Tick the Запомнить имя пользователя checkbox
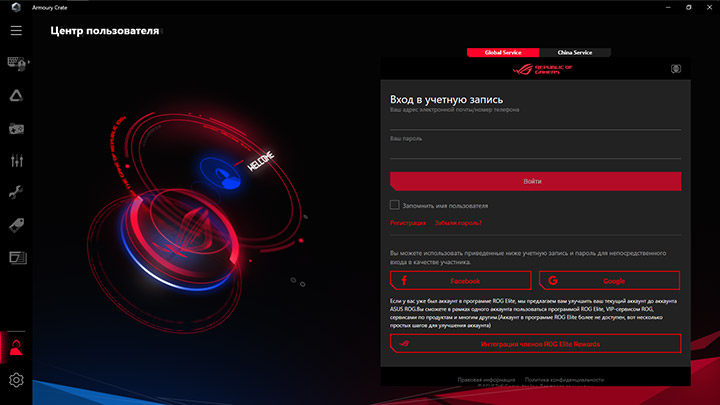This screenshot has width=720, height=405. (x=394, y=205)
